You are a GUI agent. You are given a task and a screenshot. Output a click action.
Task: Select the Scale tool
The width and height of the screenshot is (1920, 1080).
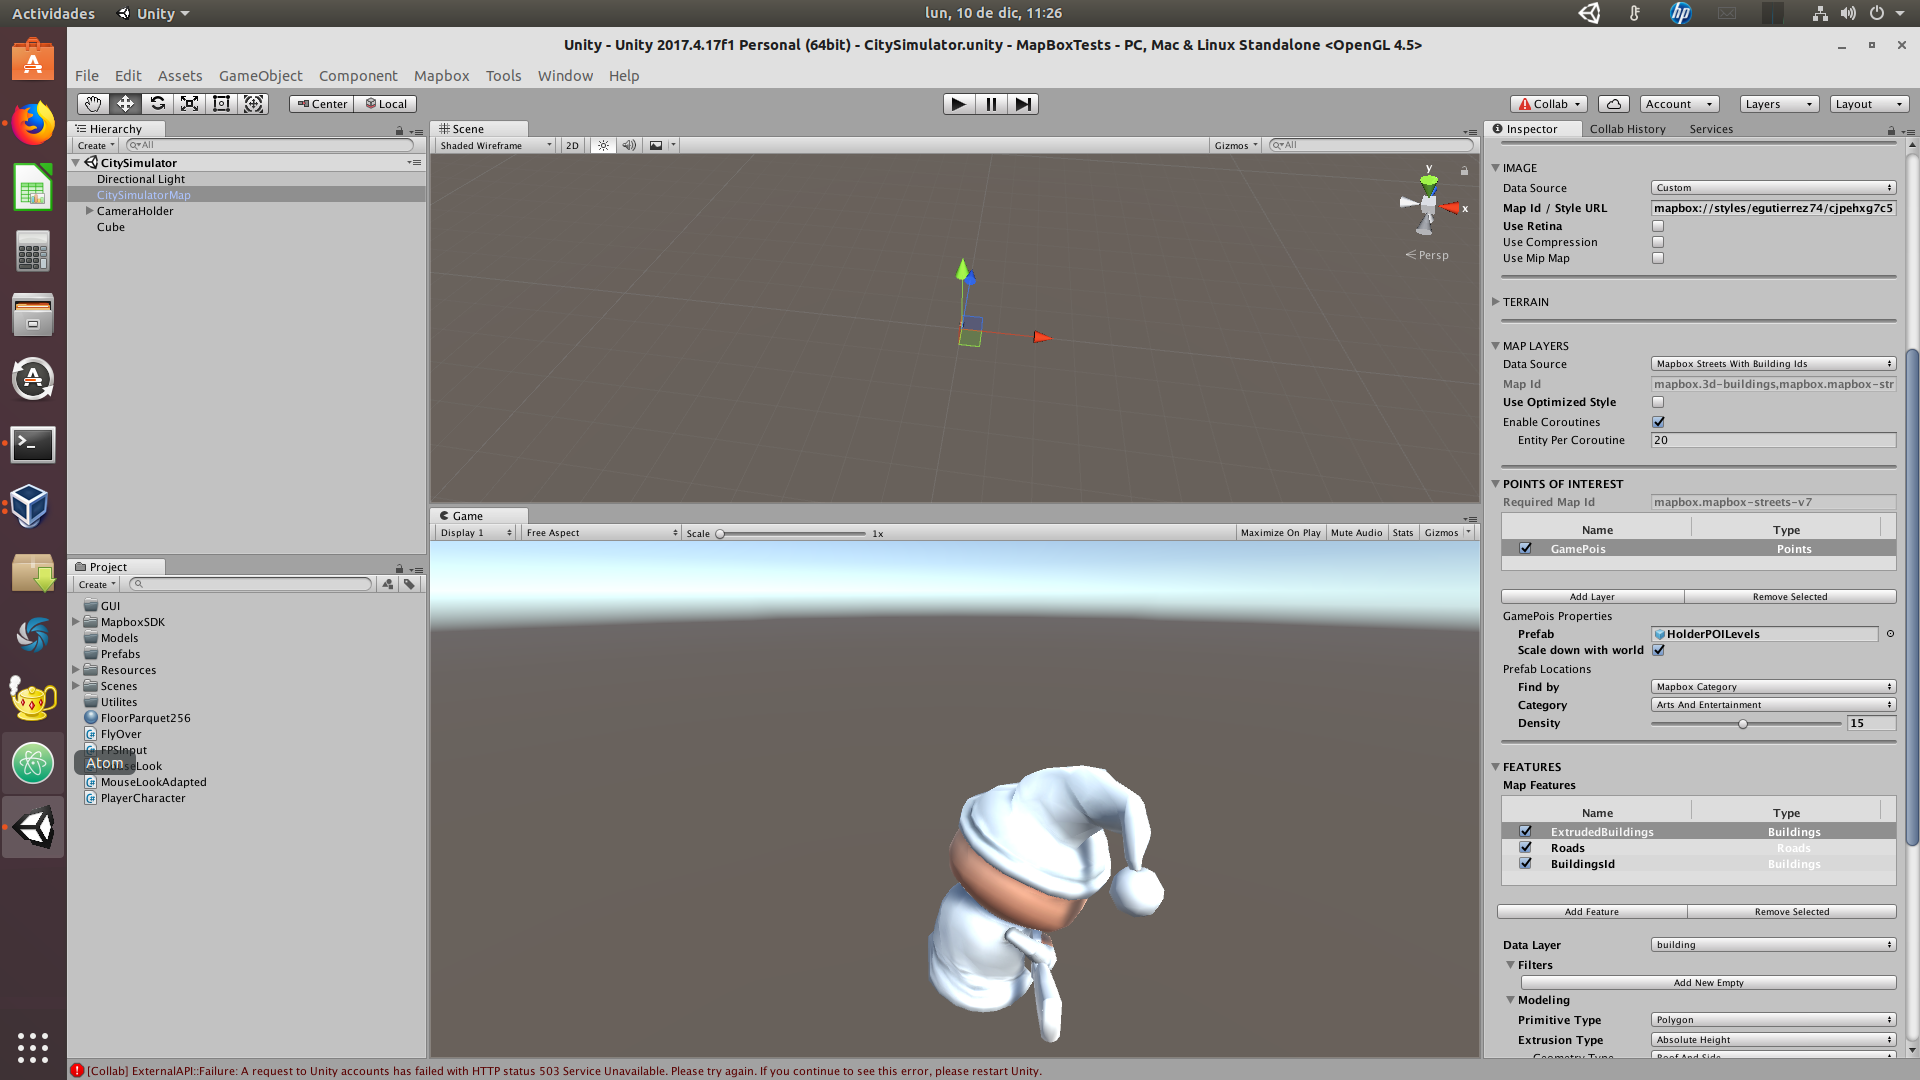pyautogui.click(x=189, y=104)
